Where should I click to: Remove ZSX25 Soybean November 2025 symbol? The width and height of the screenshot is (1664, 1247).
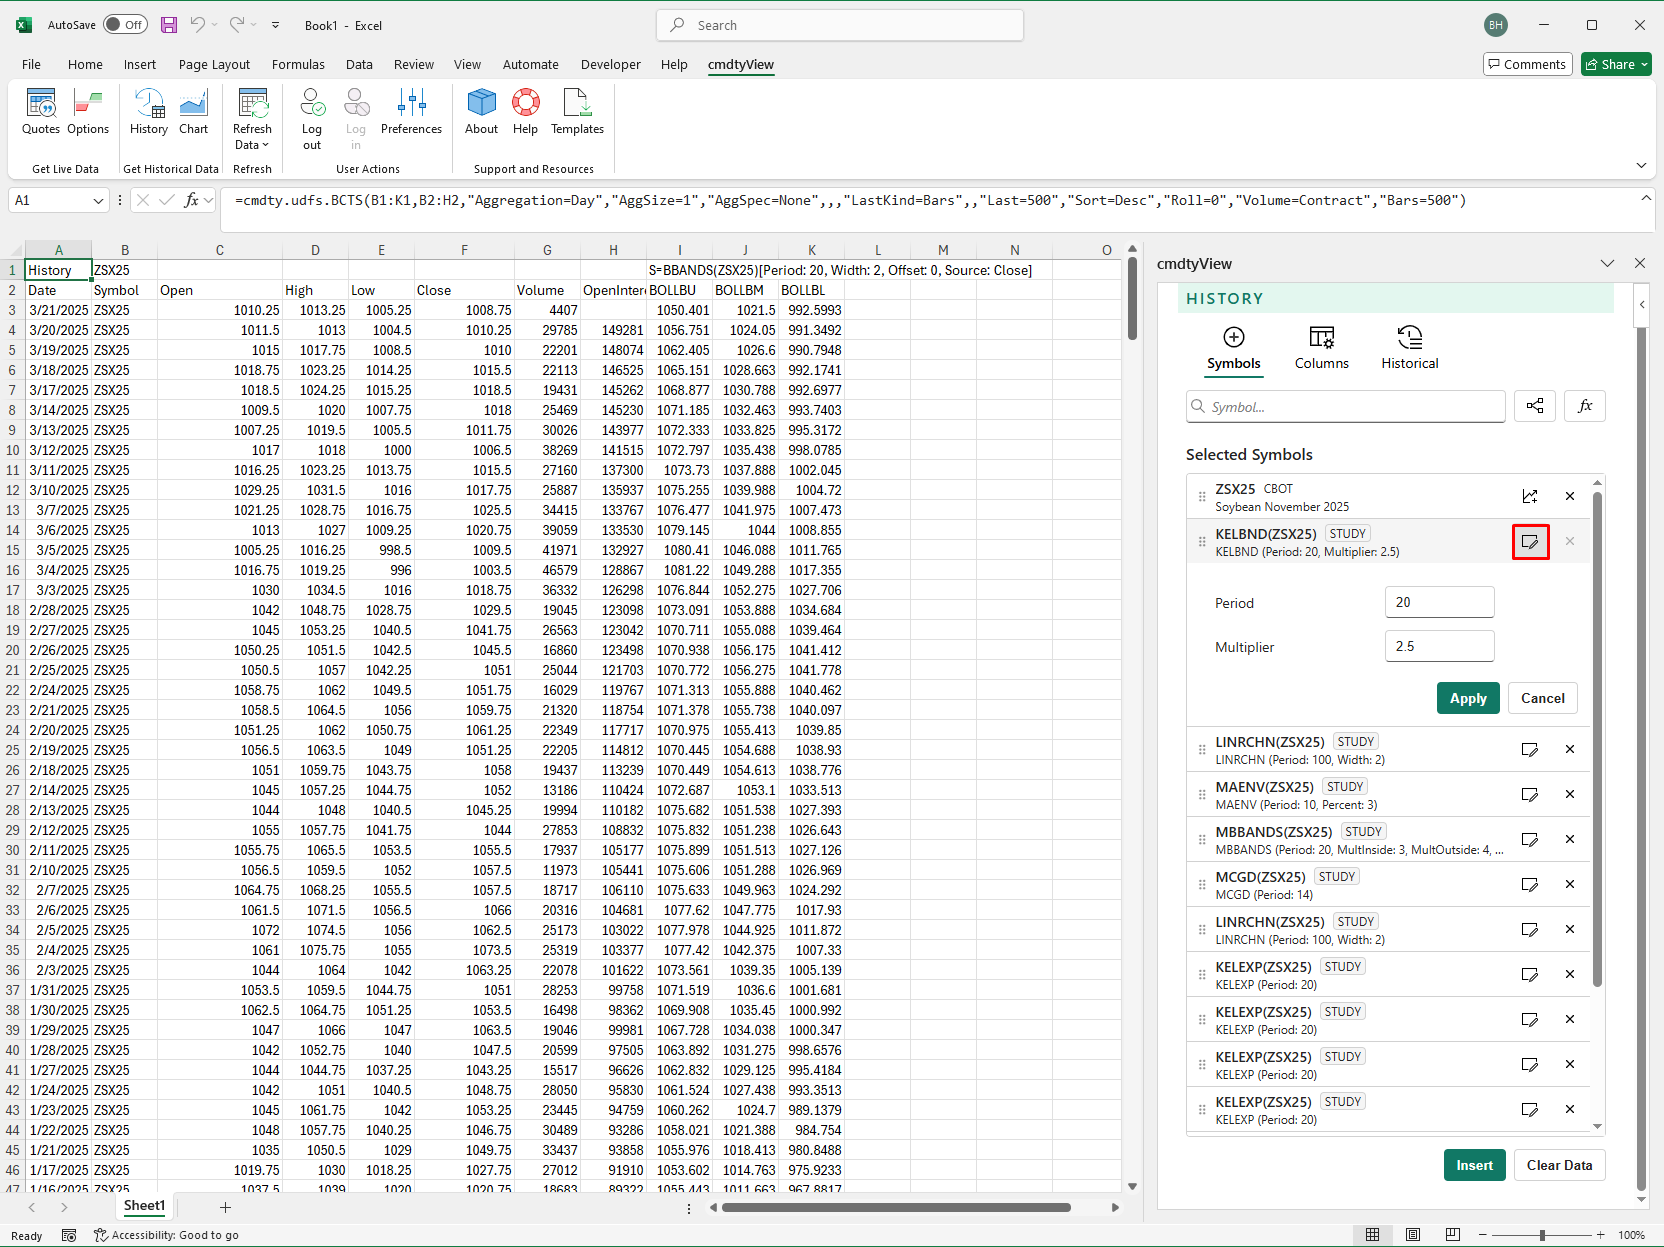pyautogui.click(x=1570, y=496)
